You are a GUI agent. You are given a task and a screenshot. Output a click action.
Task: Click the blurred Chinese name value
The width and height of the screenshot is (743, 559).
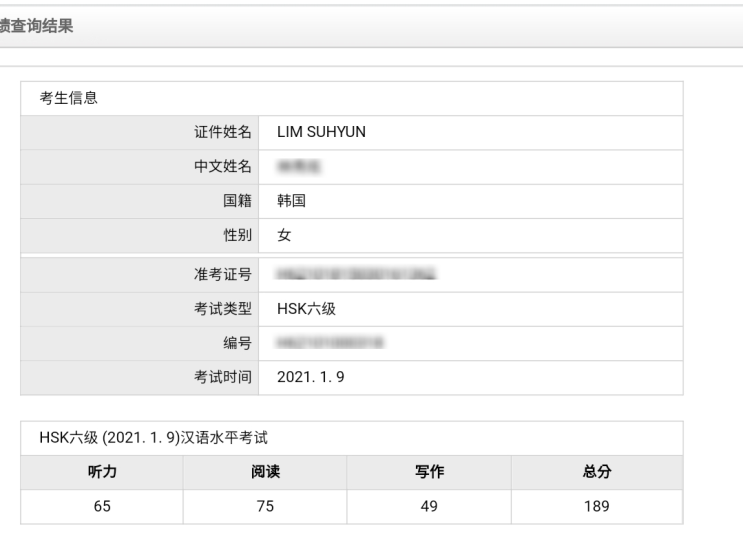tap(299, 166)
